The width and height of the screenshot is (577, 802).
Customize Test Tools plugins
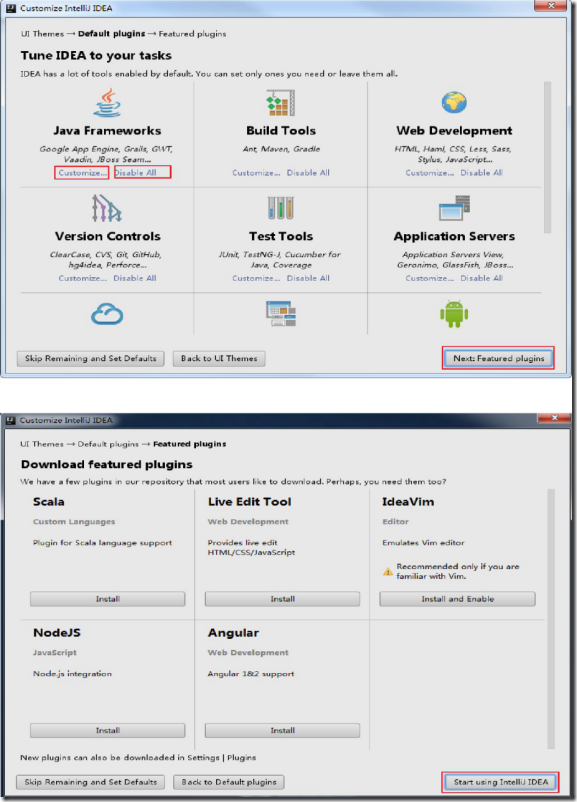[256, 278]
